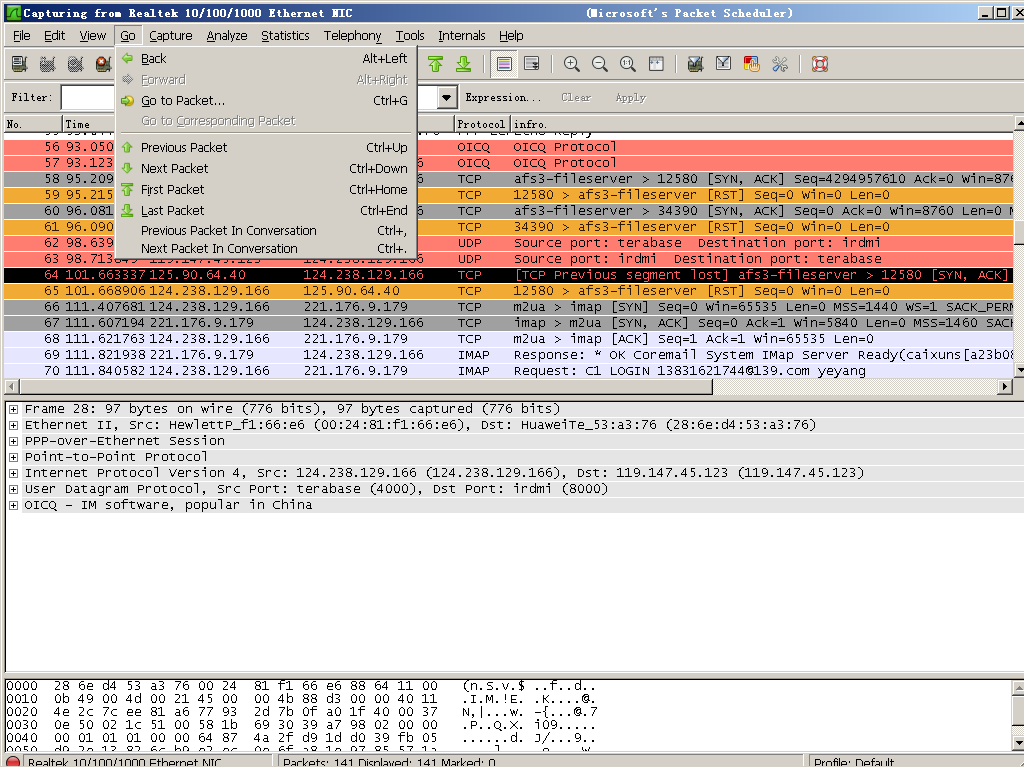
Task: Choose Back from the Go menu
Action: (x=266, y=59)
